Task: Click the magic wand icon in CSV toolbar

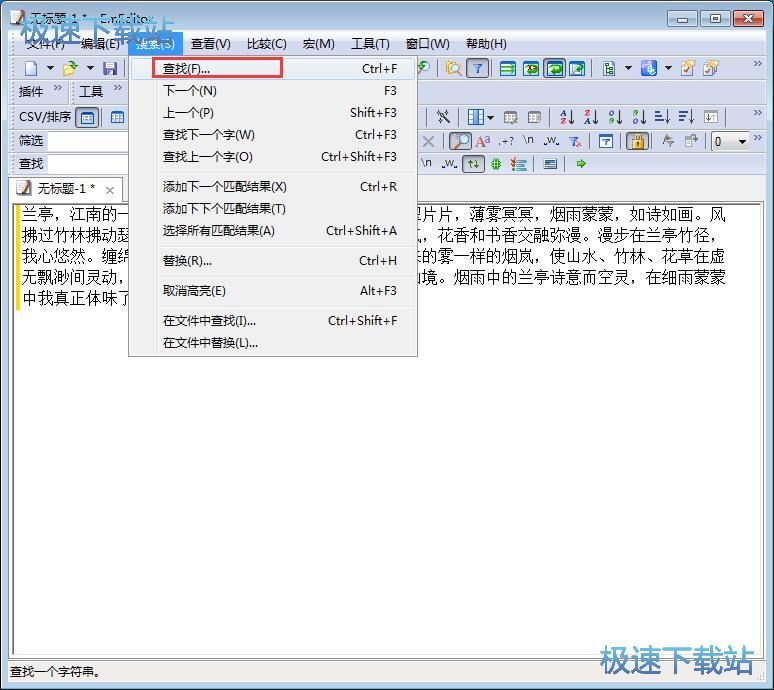Action: click(x=443, y=117)
